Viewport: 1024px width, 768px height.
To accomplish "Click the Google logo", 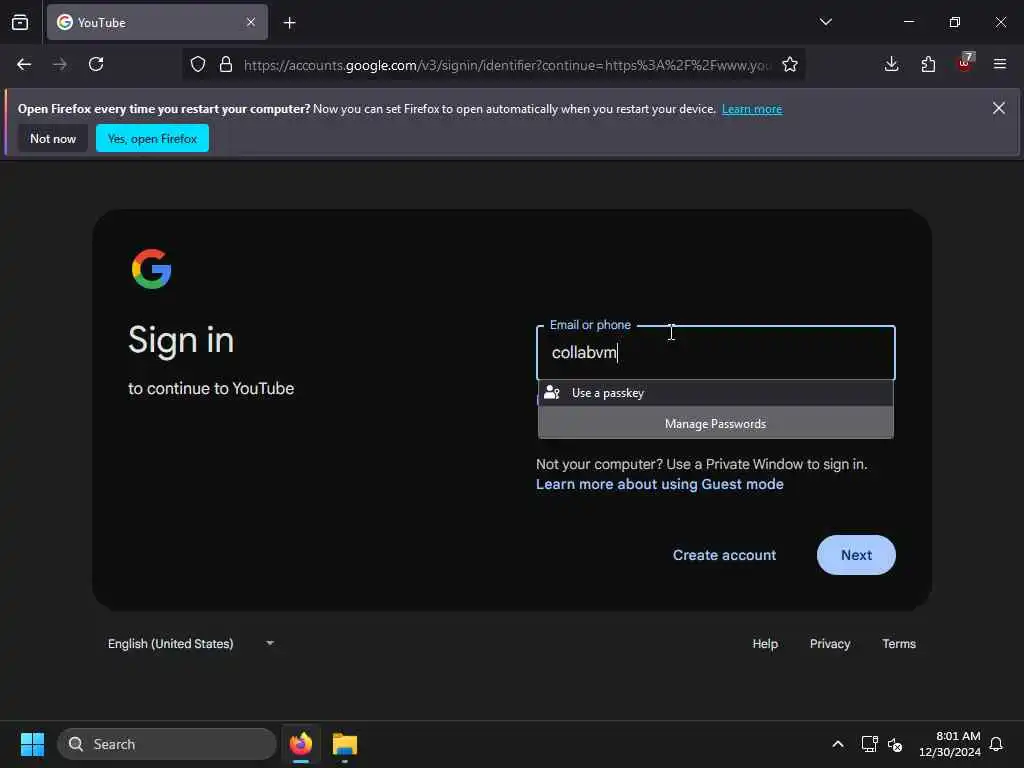I will point(152,268).
